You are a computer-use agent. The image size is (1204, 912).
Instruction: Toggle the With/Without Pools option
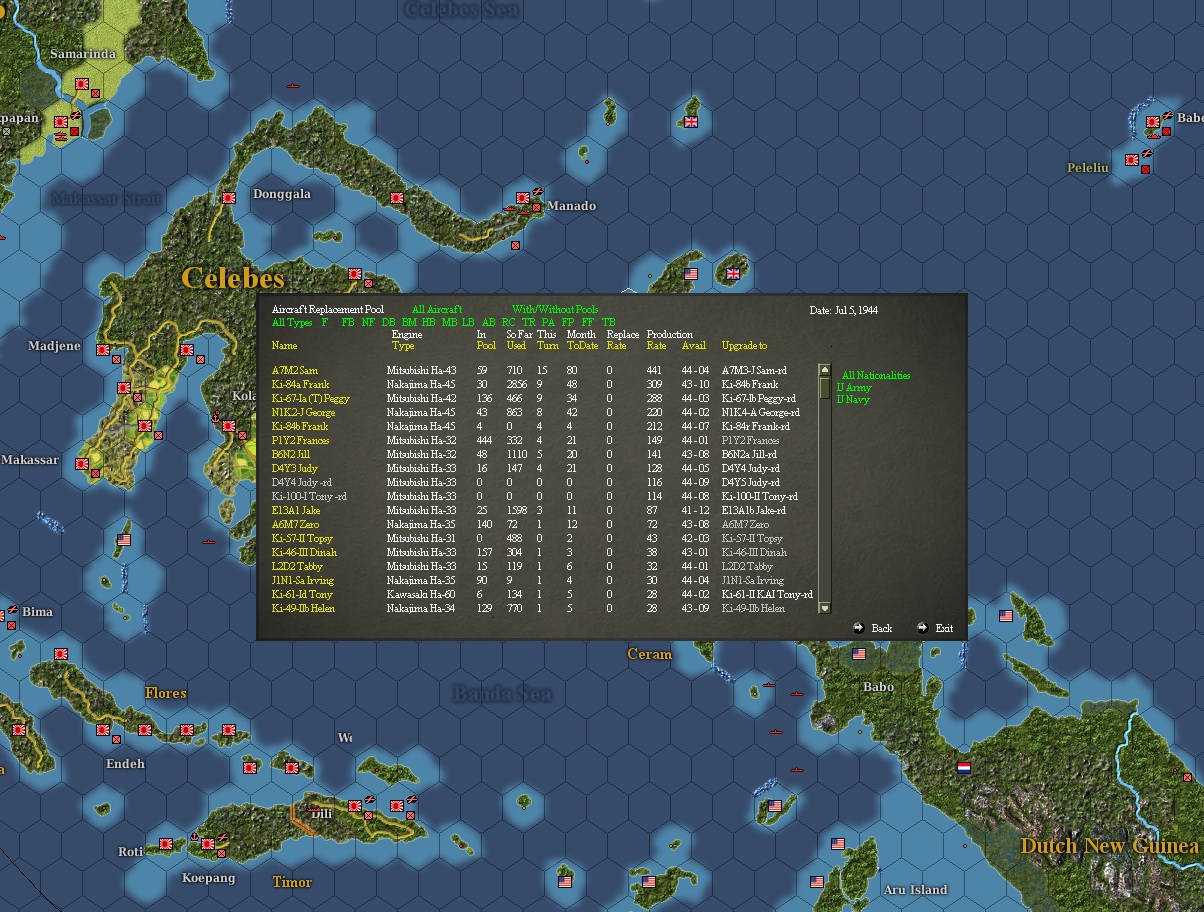[555, 310]
